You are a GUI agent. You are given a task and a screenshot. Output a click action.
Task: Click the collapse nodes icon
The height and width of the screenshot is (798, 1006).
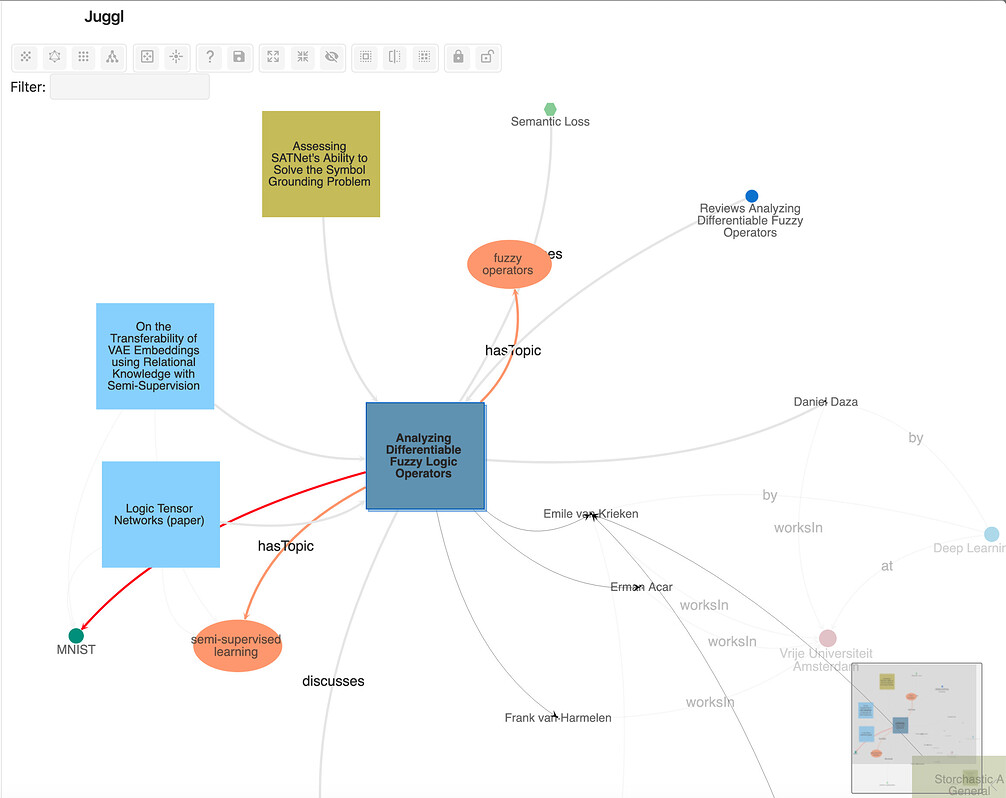click(x=302, y=57)
